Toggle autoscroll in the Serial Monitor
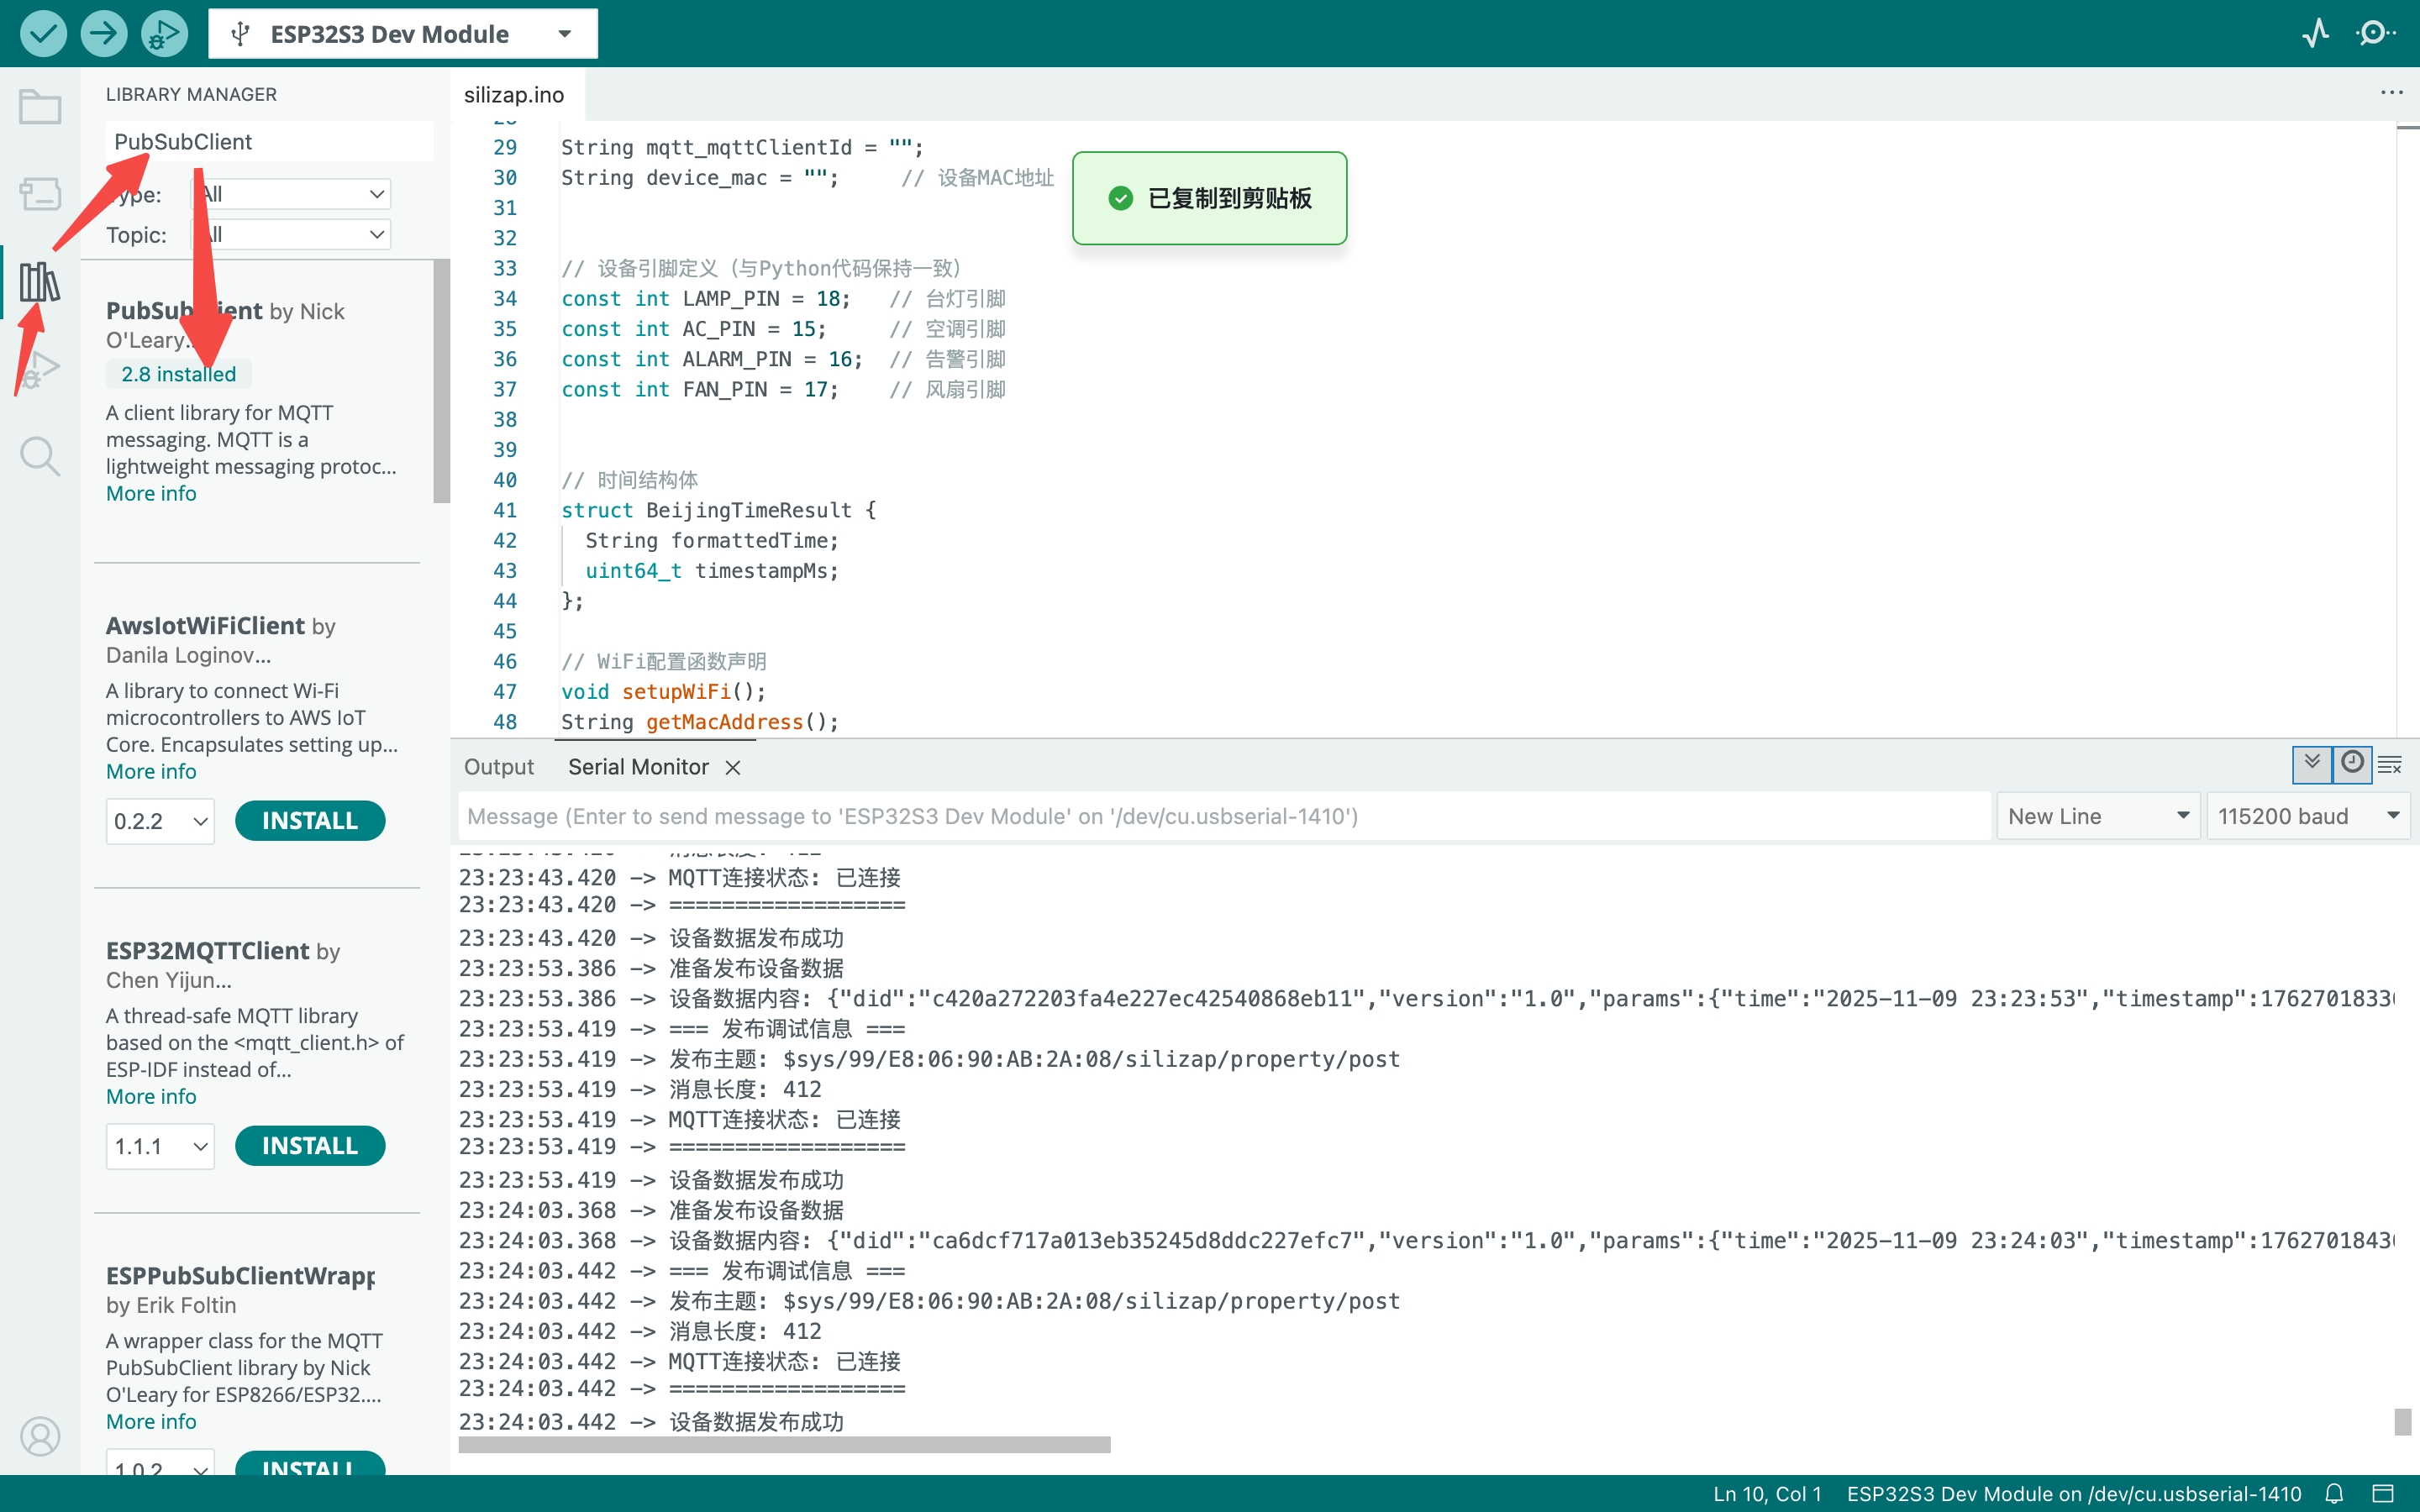Image resolution: width=2420 pixels, height=1512 pixels. [x=2312, y=765]
